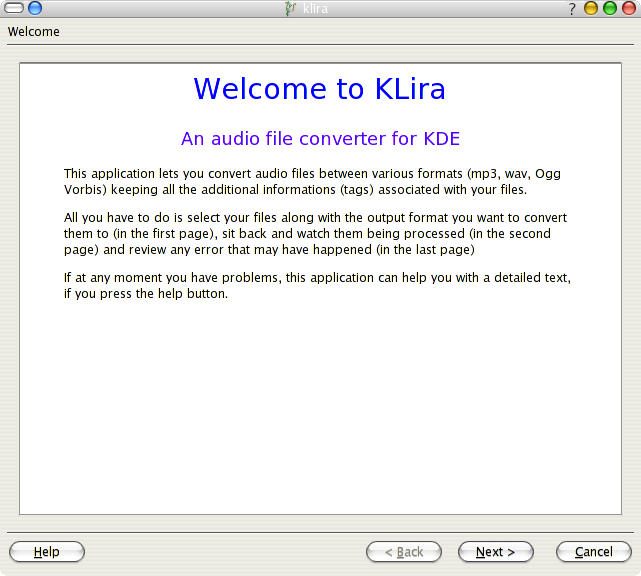Minimize window with yellow button
Screen dimensions: 641x576
591,8
